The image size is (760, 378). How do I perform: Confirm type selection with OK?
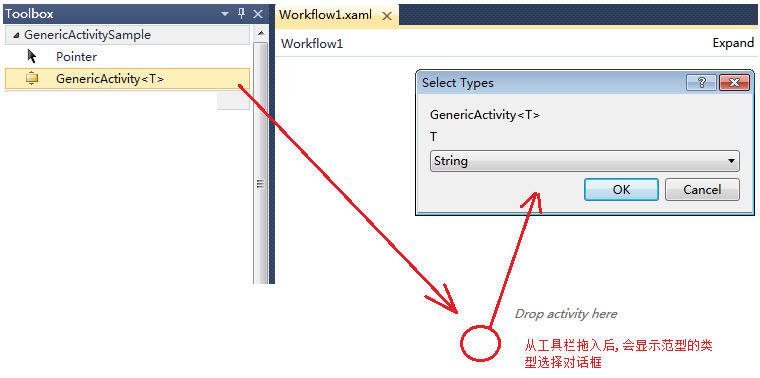(621, 189)
